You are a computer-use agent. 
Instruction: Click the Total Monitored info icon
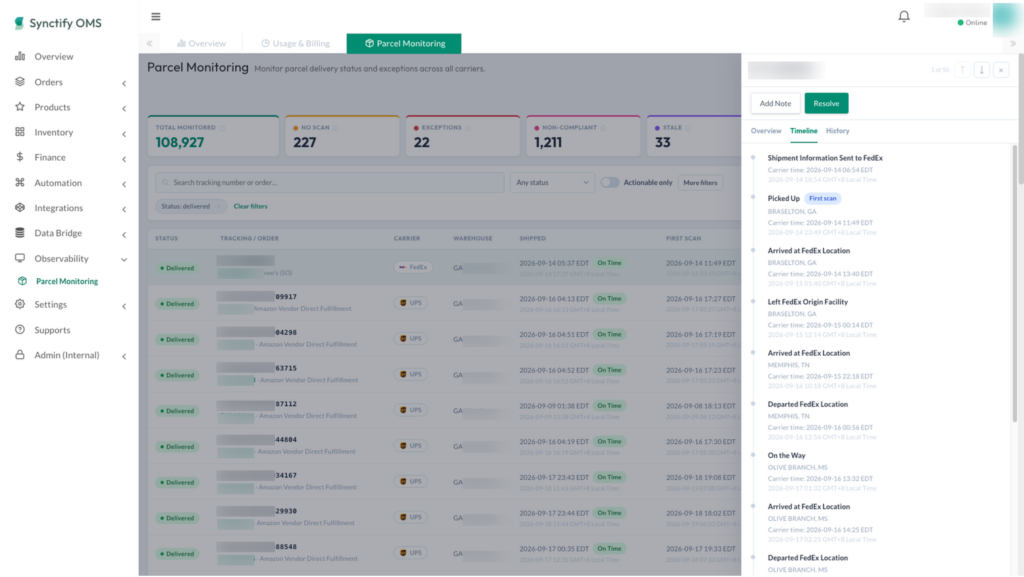tap(222, 128)
